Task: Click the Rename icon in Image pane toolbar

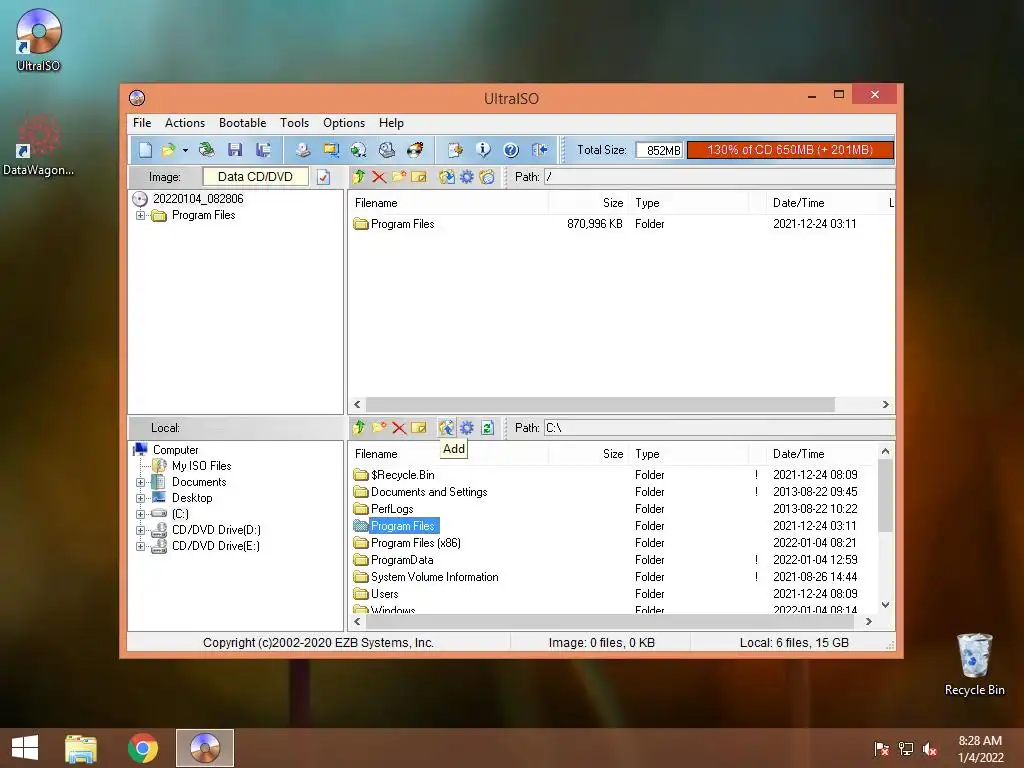Action: (419, 177)
